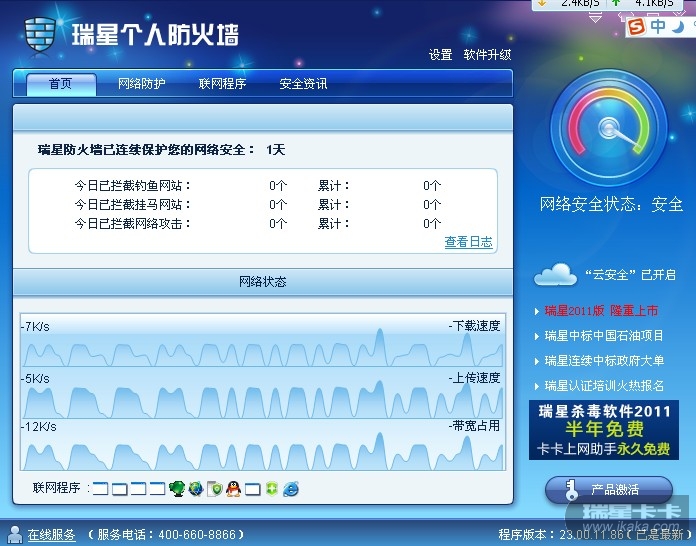Open the globe browser program icon
The image size is (696, 546).
196,489
